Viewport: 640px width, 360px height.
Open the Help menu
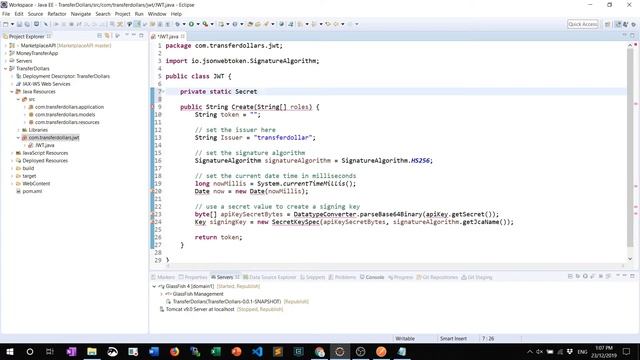(x=176, y=14)
